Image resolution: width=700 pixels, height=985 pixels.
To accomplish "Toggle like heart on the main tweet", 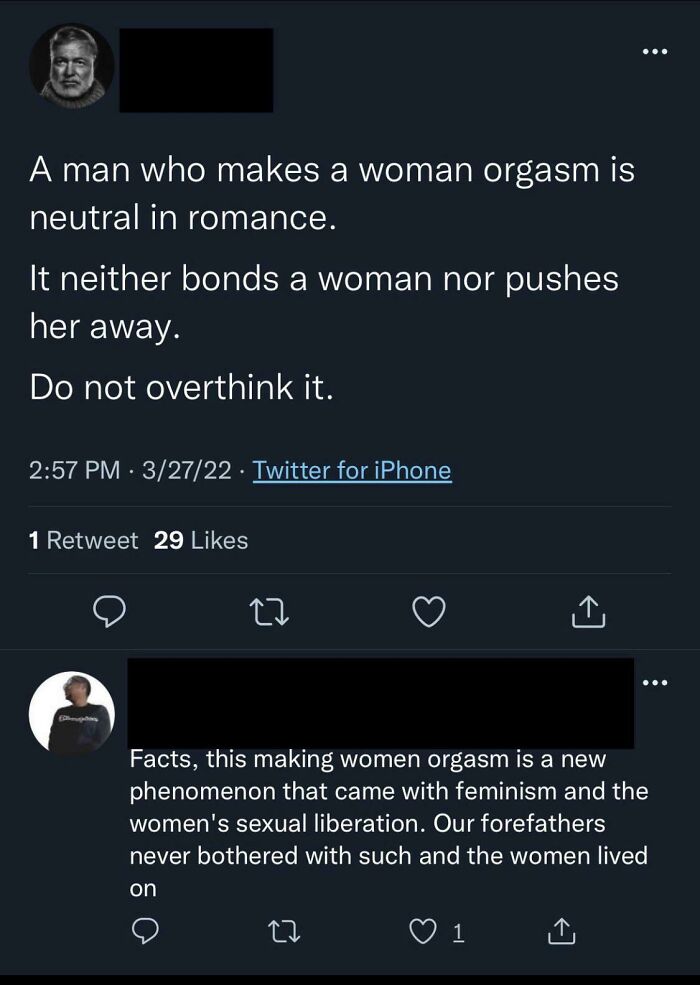I will [x=428, y=613].
